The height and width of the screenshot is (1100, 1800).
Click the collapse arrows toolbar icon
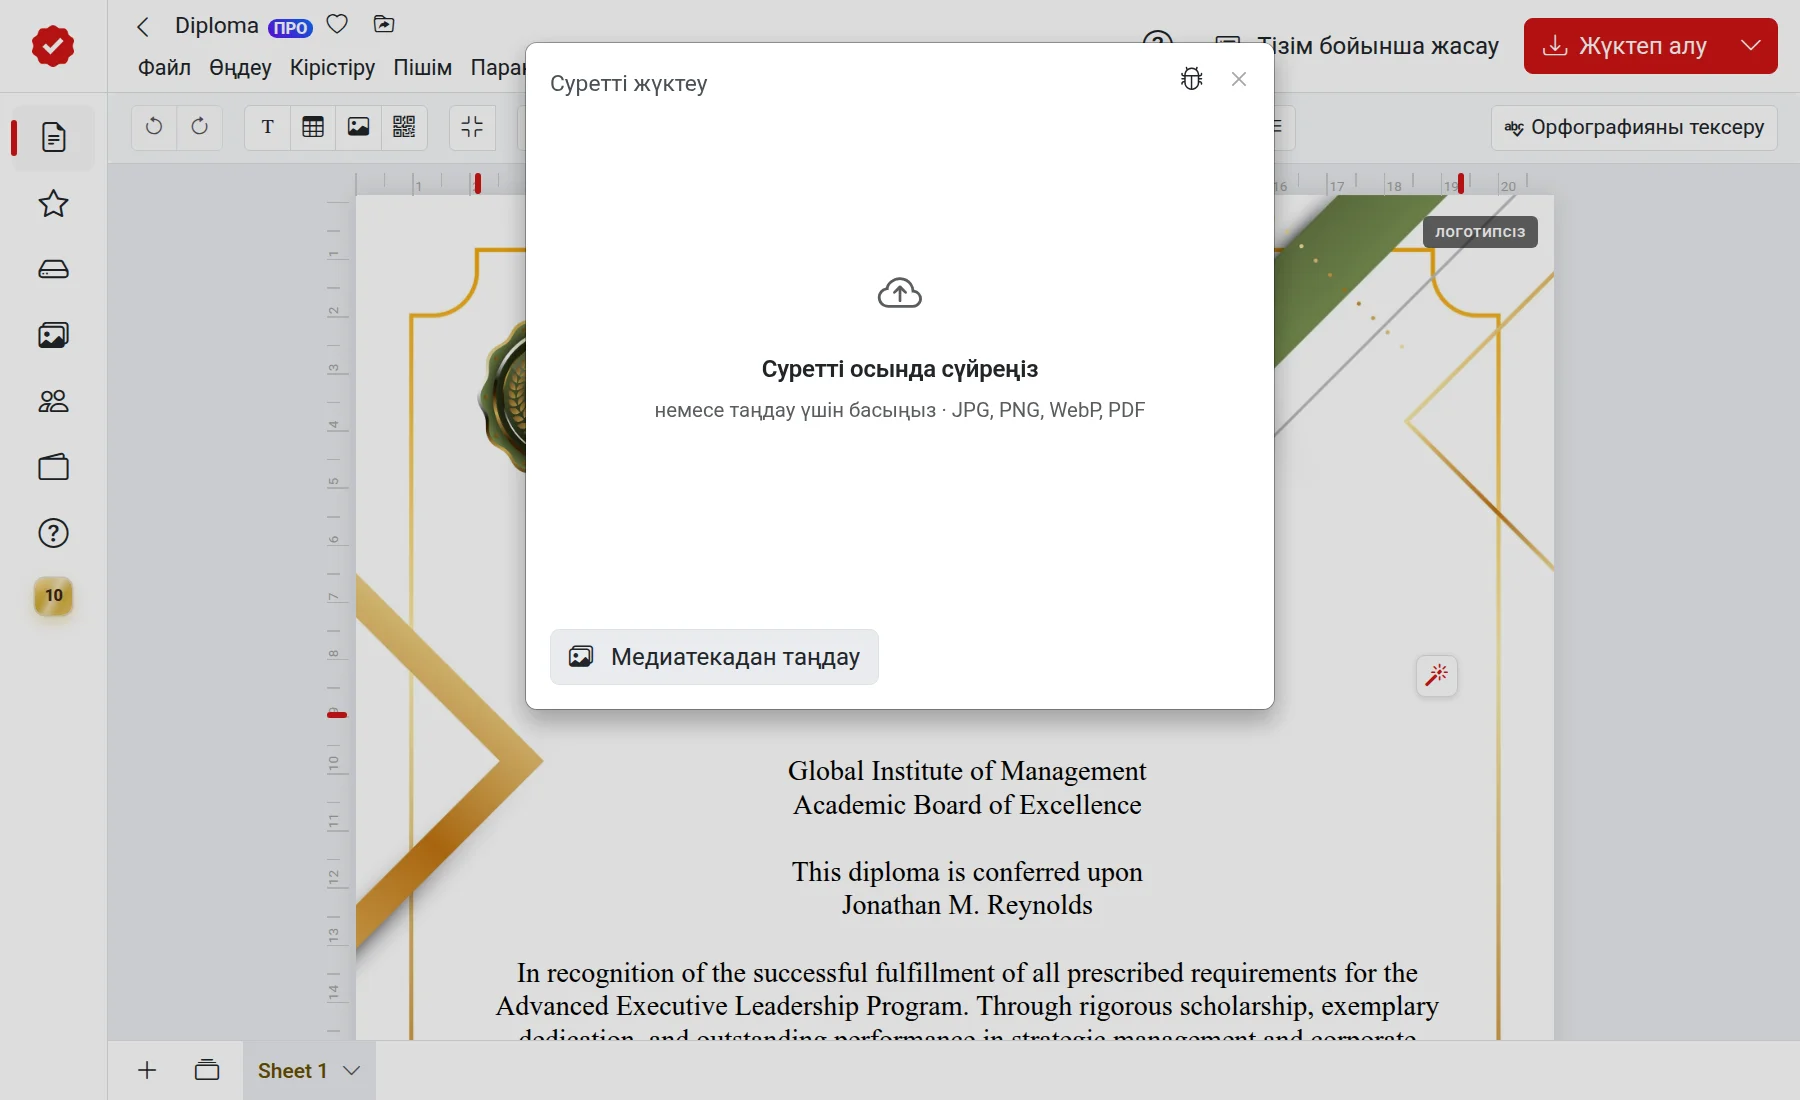pos(472,127)
